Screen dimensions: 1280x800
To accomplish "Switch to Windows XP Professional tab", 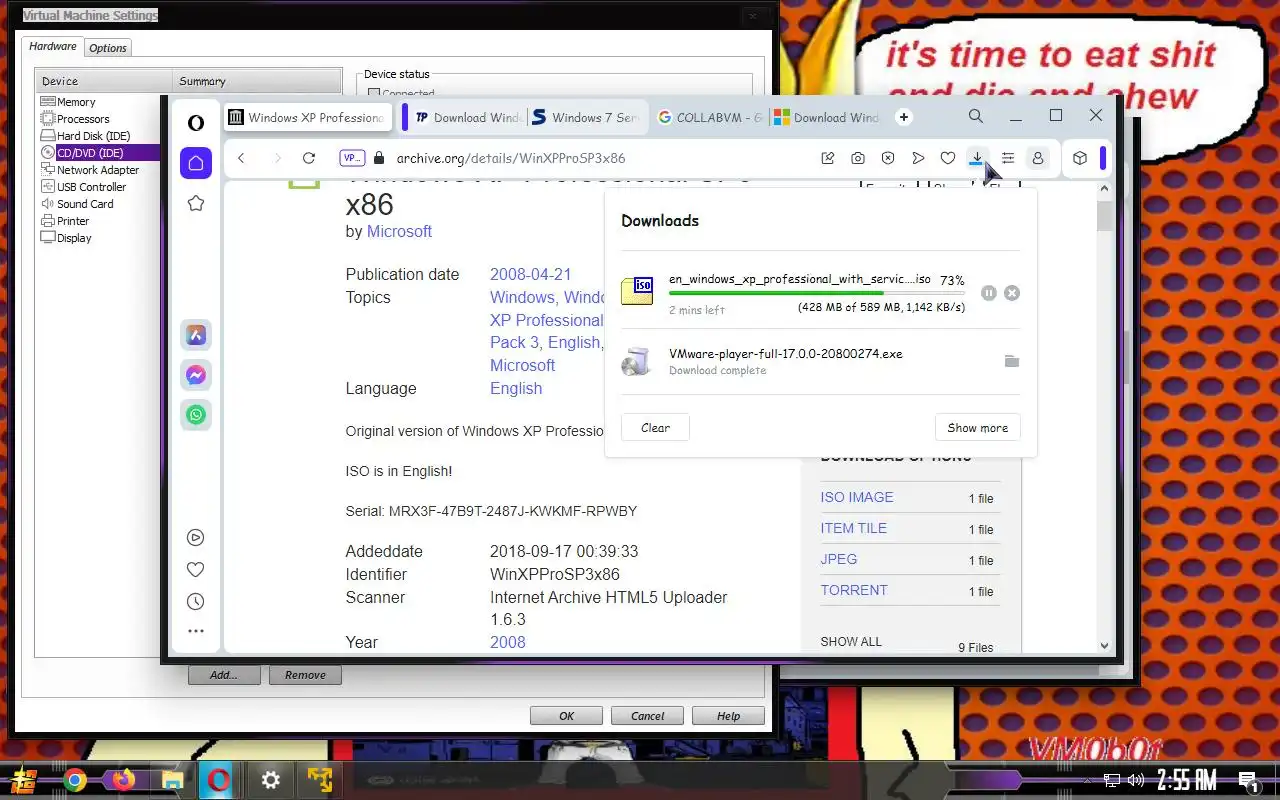I will (306, 117).
